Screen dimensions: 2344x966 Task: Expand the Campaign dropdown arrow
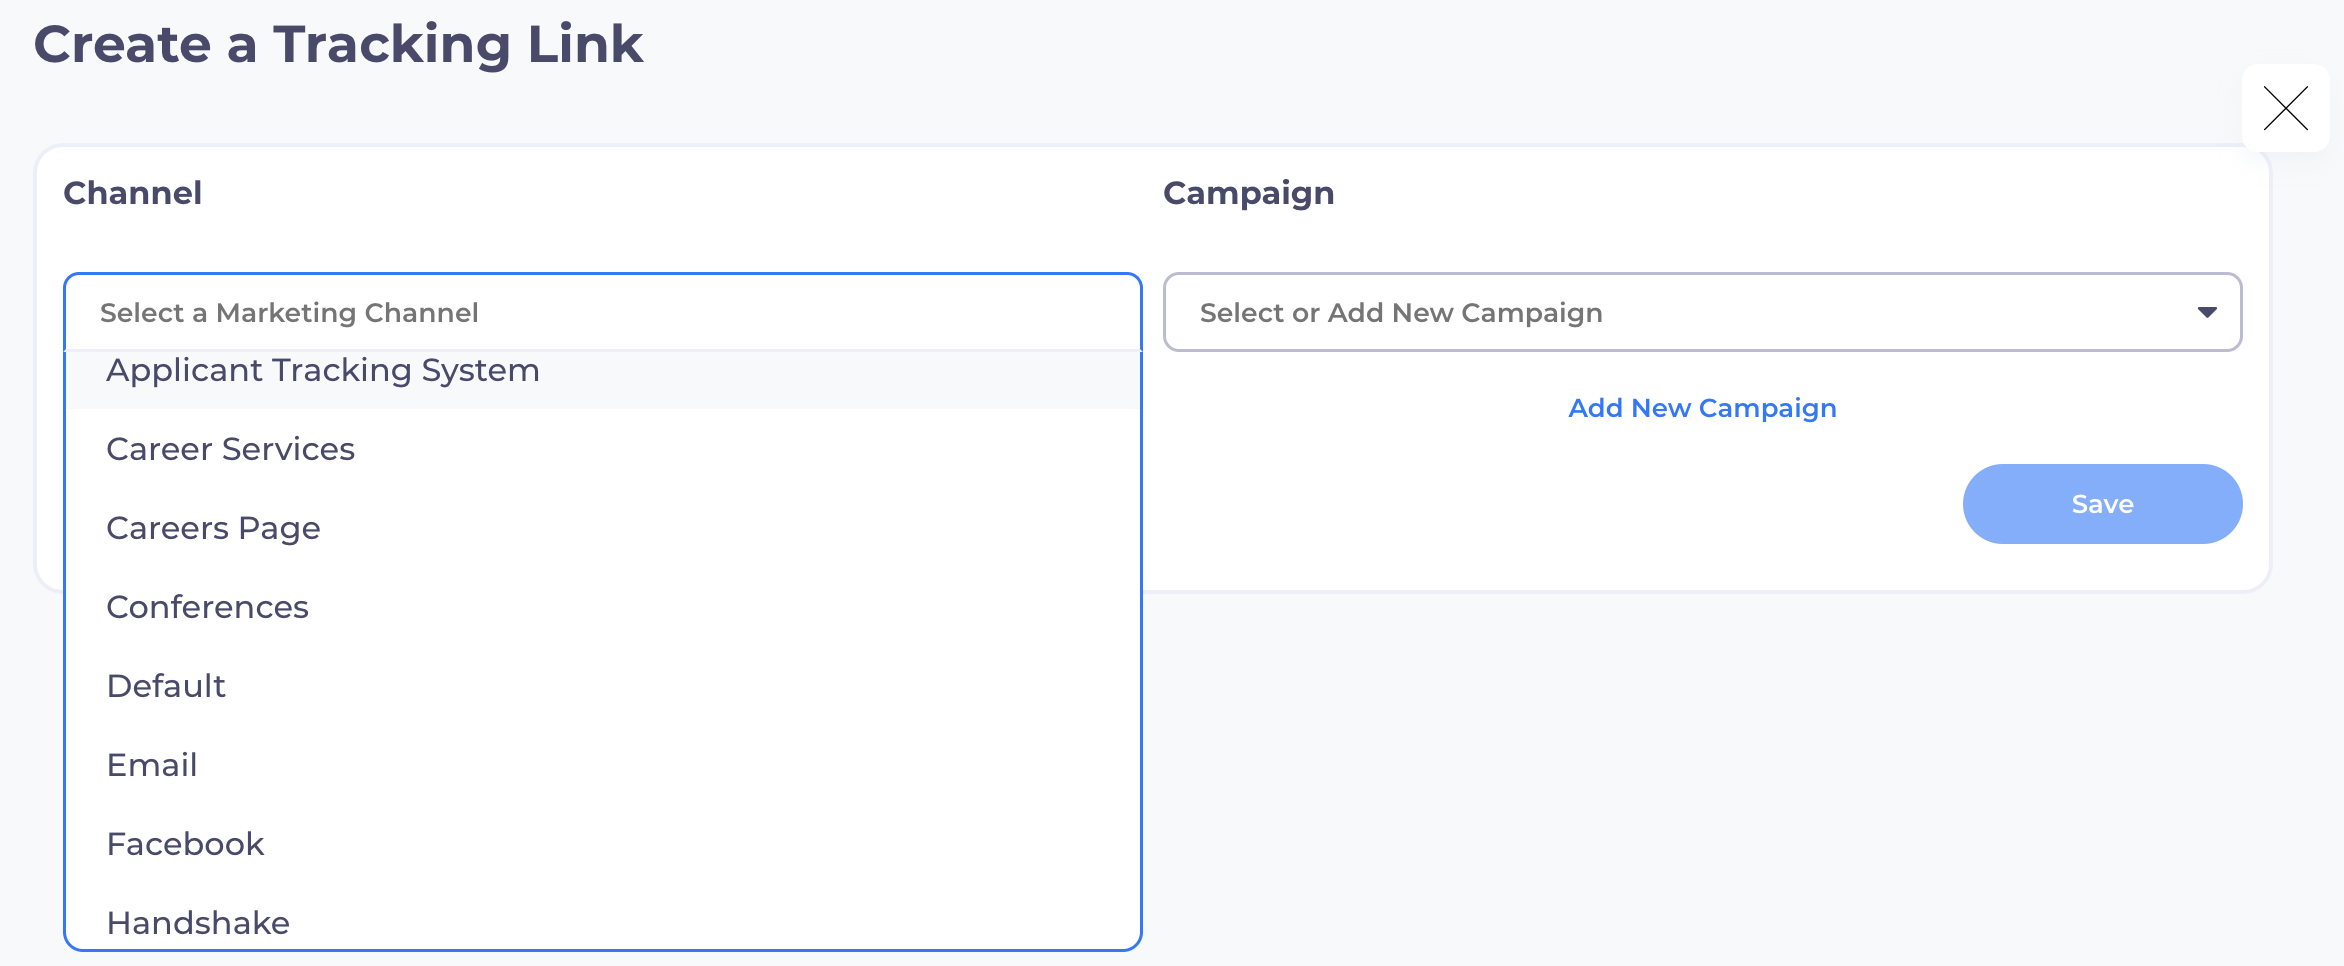click(2206, 312)
